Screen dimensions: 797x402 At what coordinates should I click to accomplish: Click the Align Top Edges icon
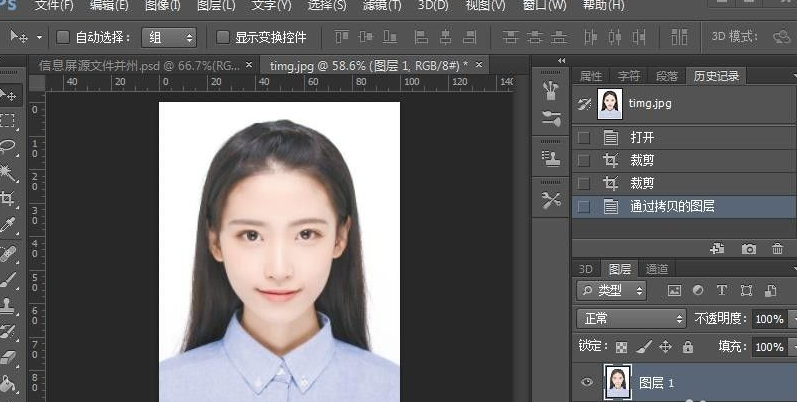tap(342, 37)
